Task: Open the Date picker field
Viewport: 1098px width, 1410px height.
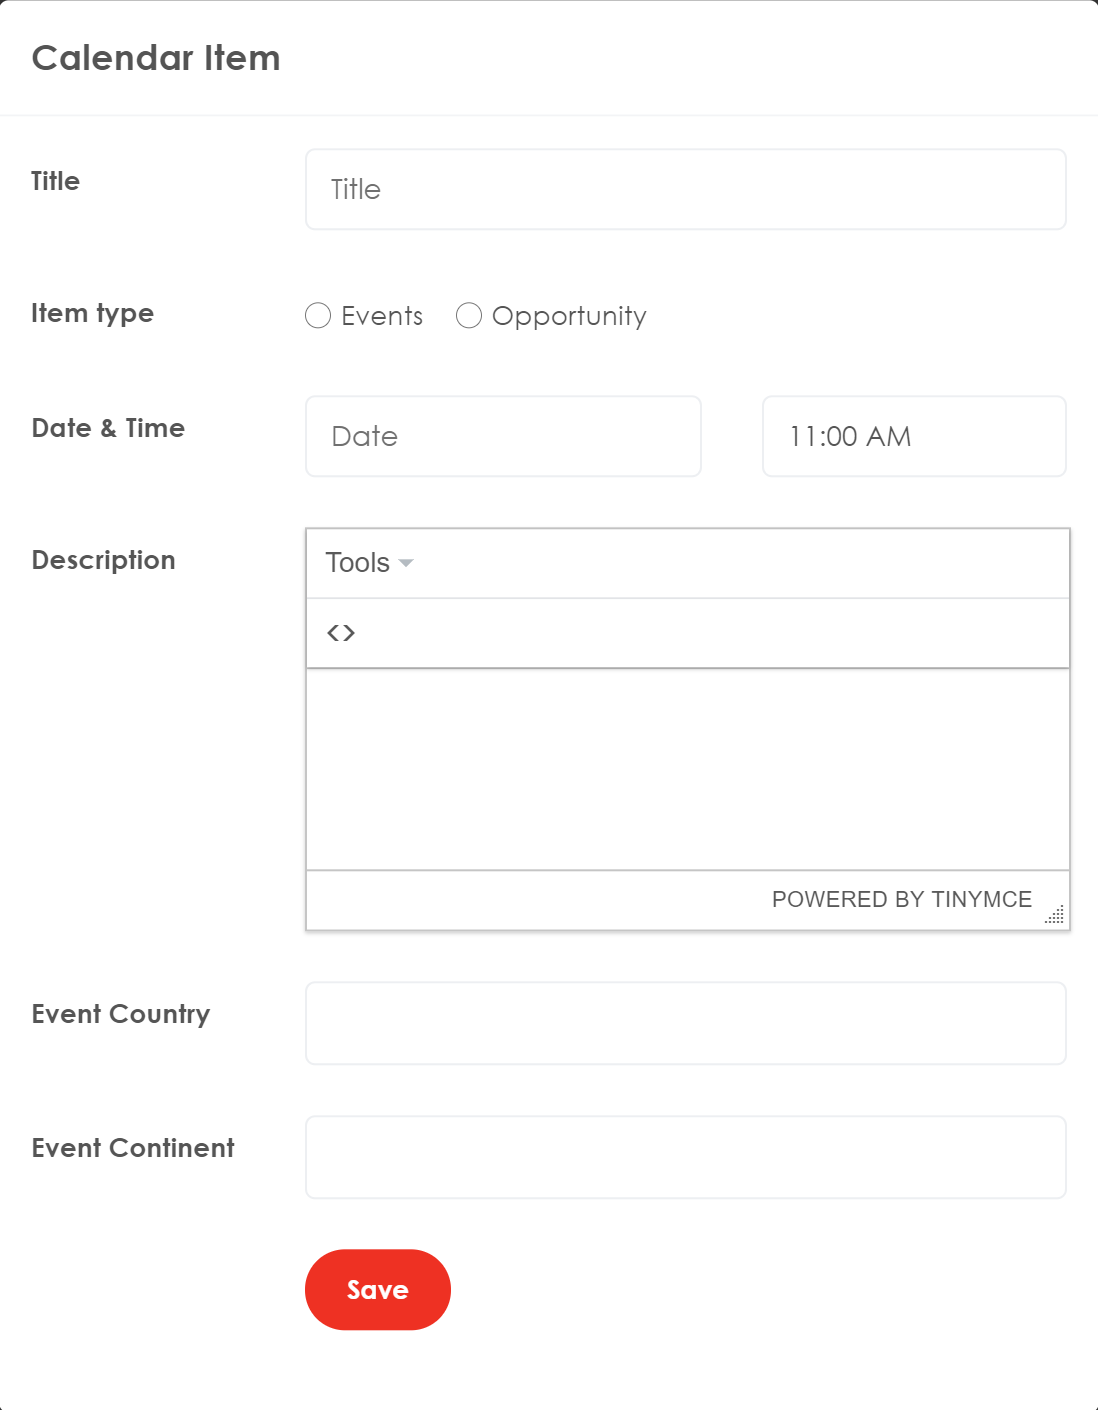Action: [503, 436]
